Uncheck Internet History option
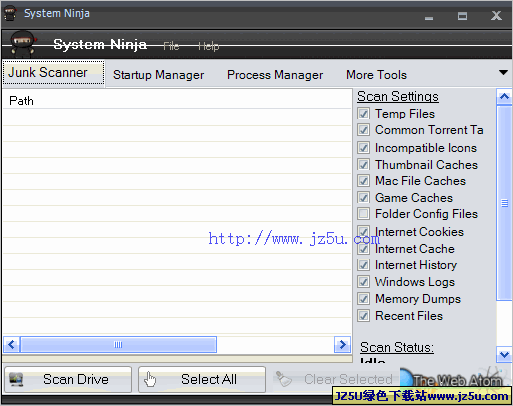513x406 pixels. (363, 265)
